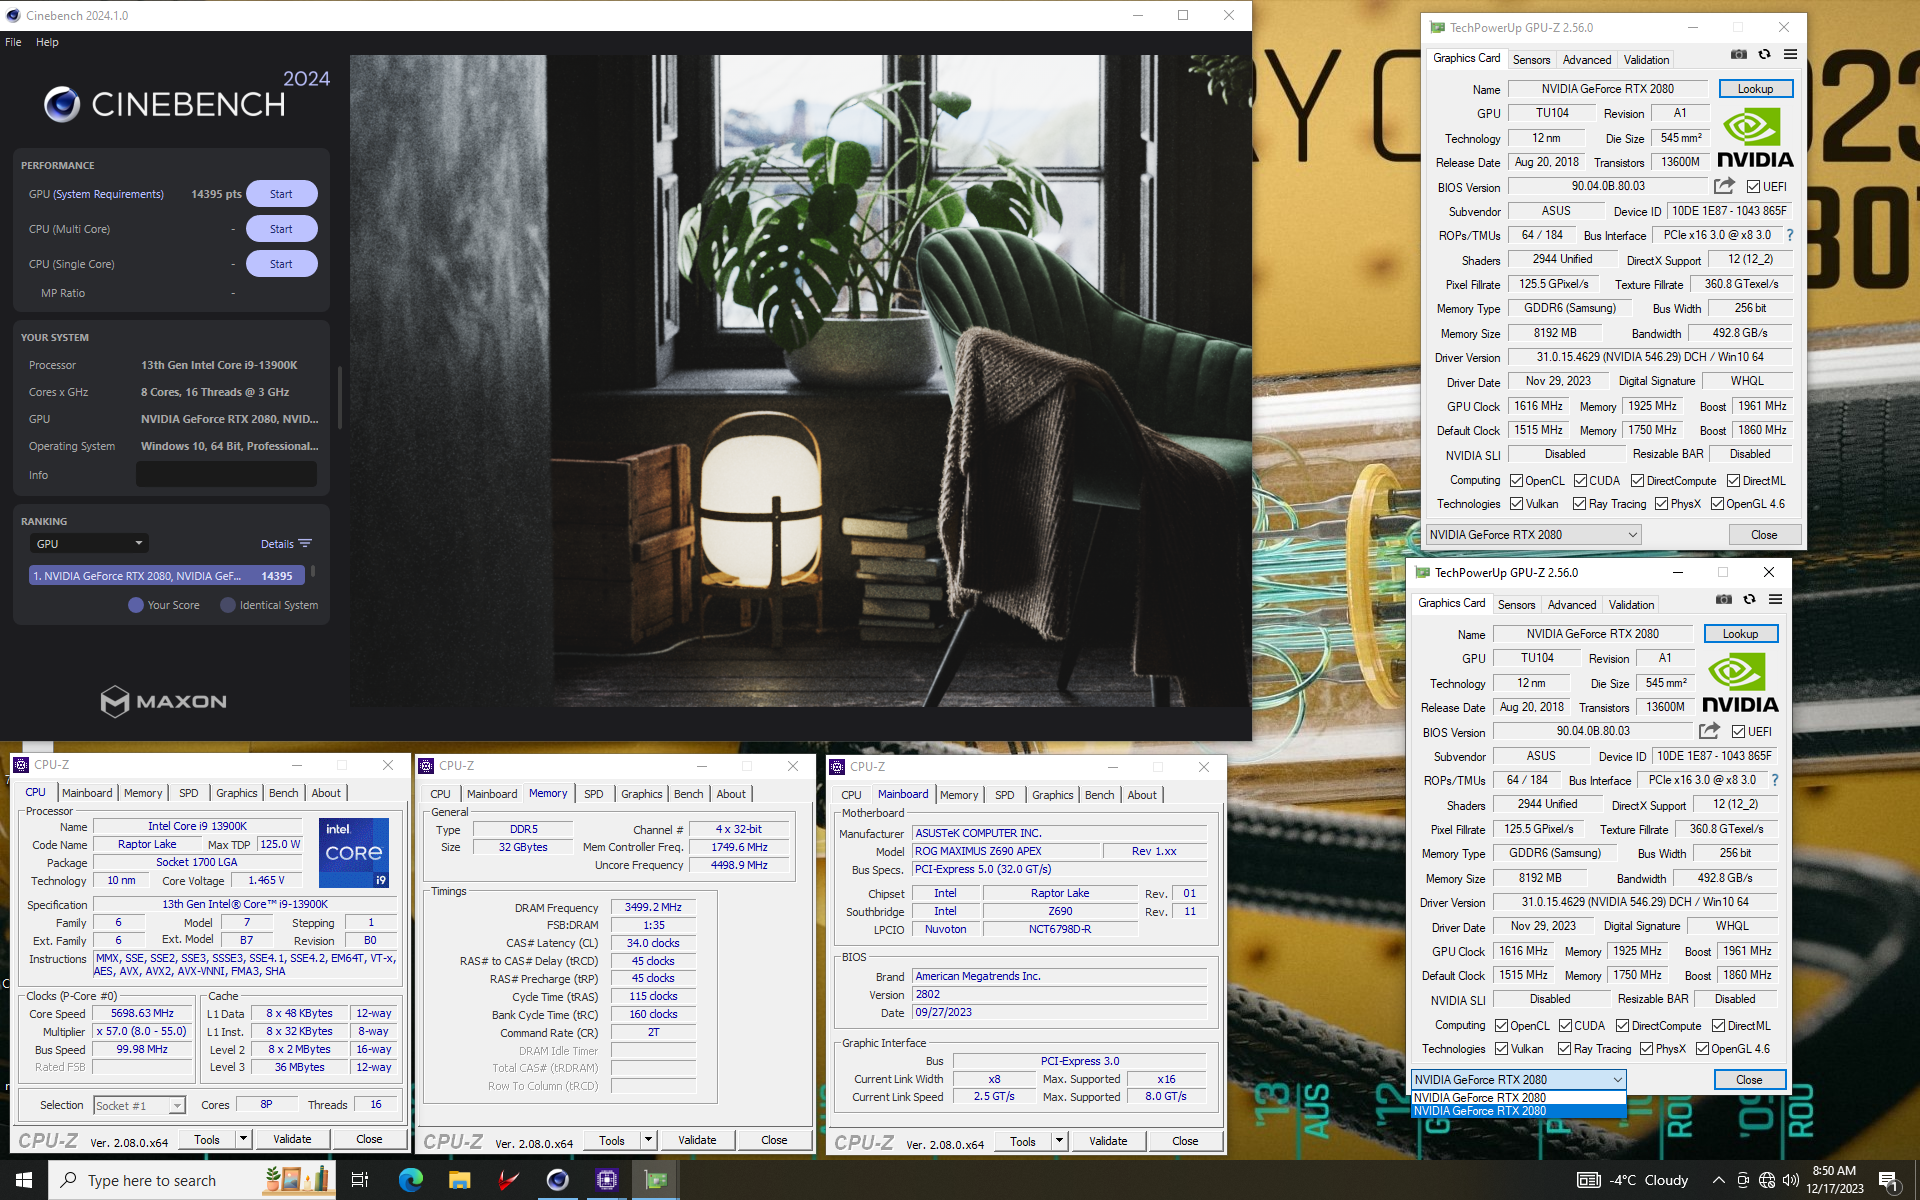Open the notification center icon in system tray
This screenshot has height=1200, width=1920.
click(1889, 1181)
